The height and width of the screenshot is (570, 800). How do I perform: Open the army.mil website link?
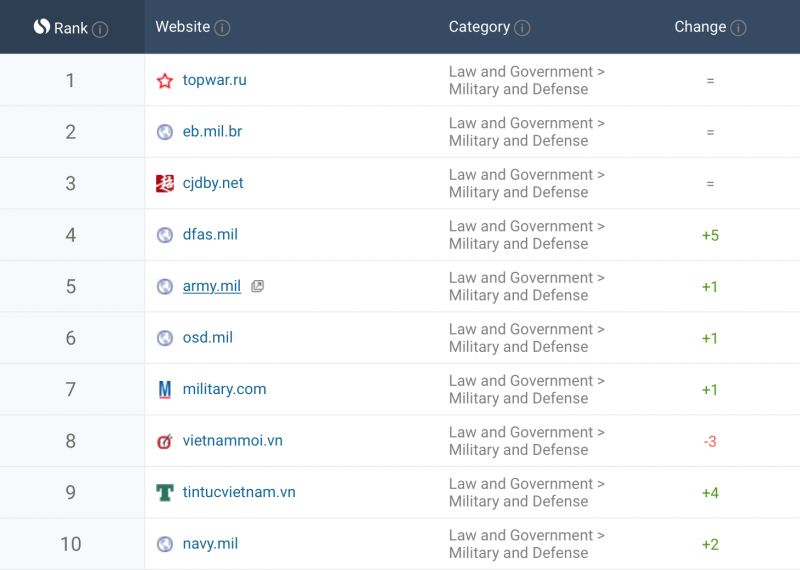(212, 286)
